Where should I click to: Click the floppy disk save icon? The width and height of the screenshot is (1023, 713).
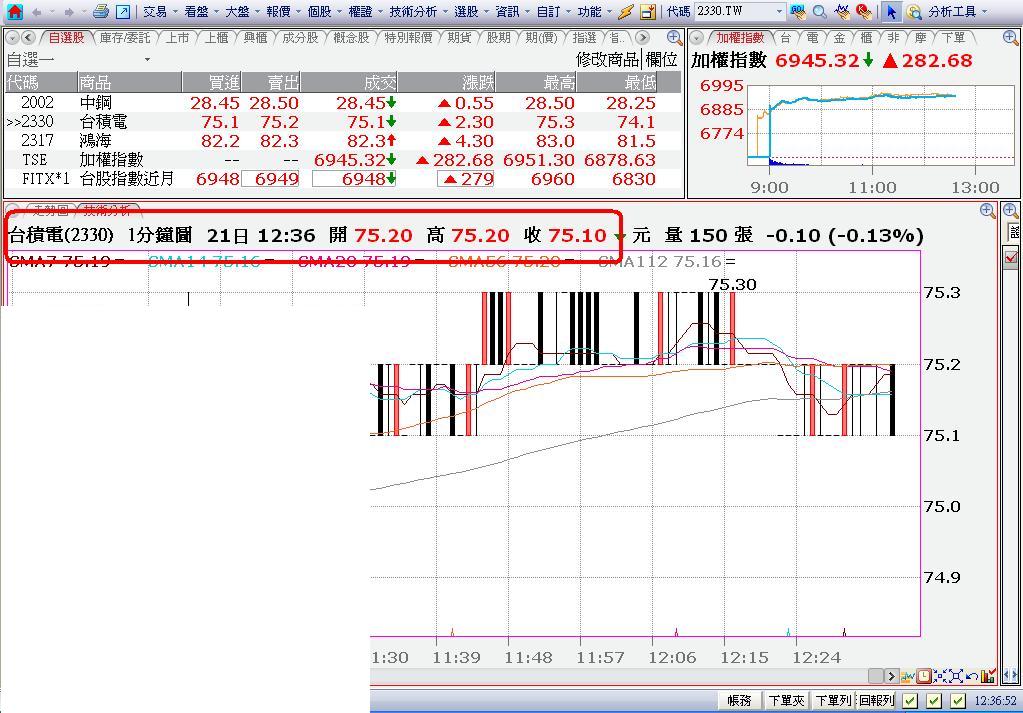(x=648, y=11)
